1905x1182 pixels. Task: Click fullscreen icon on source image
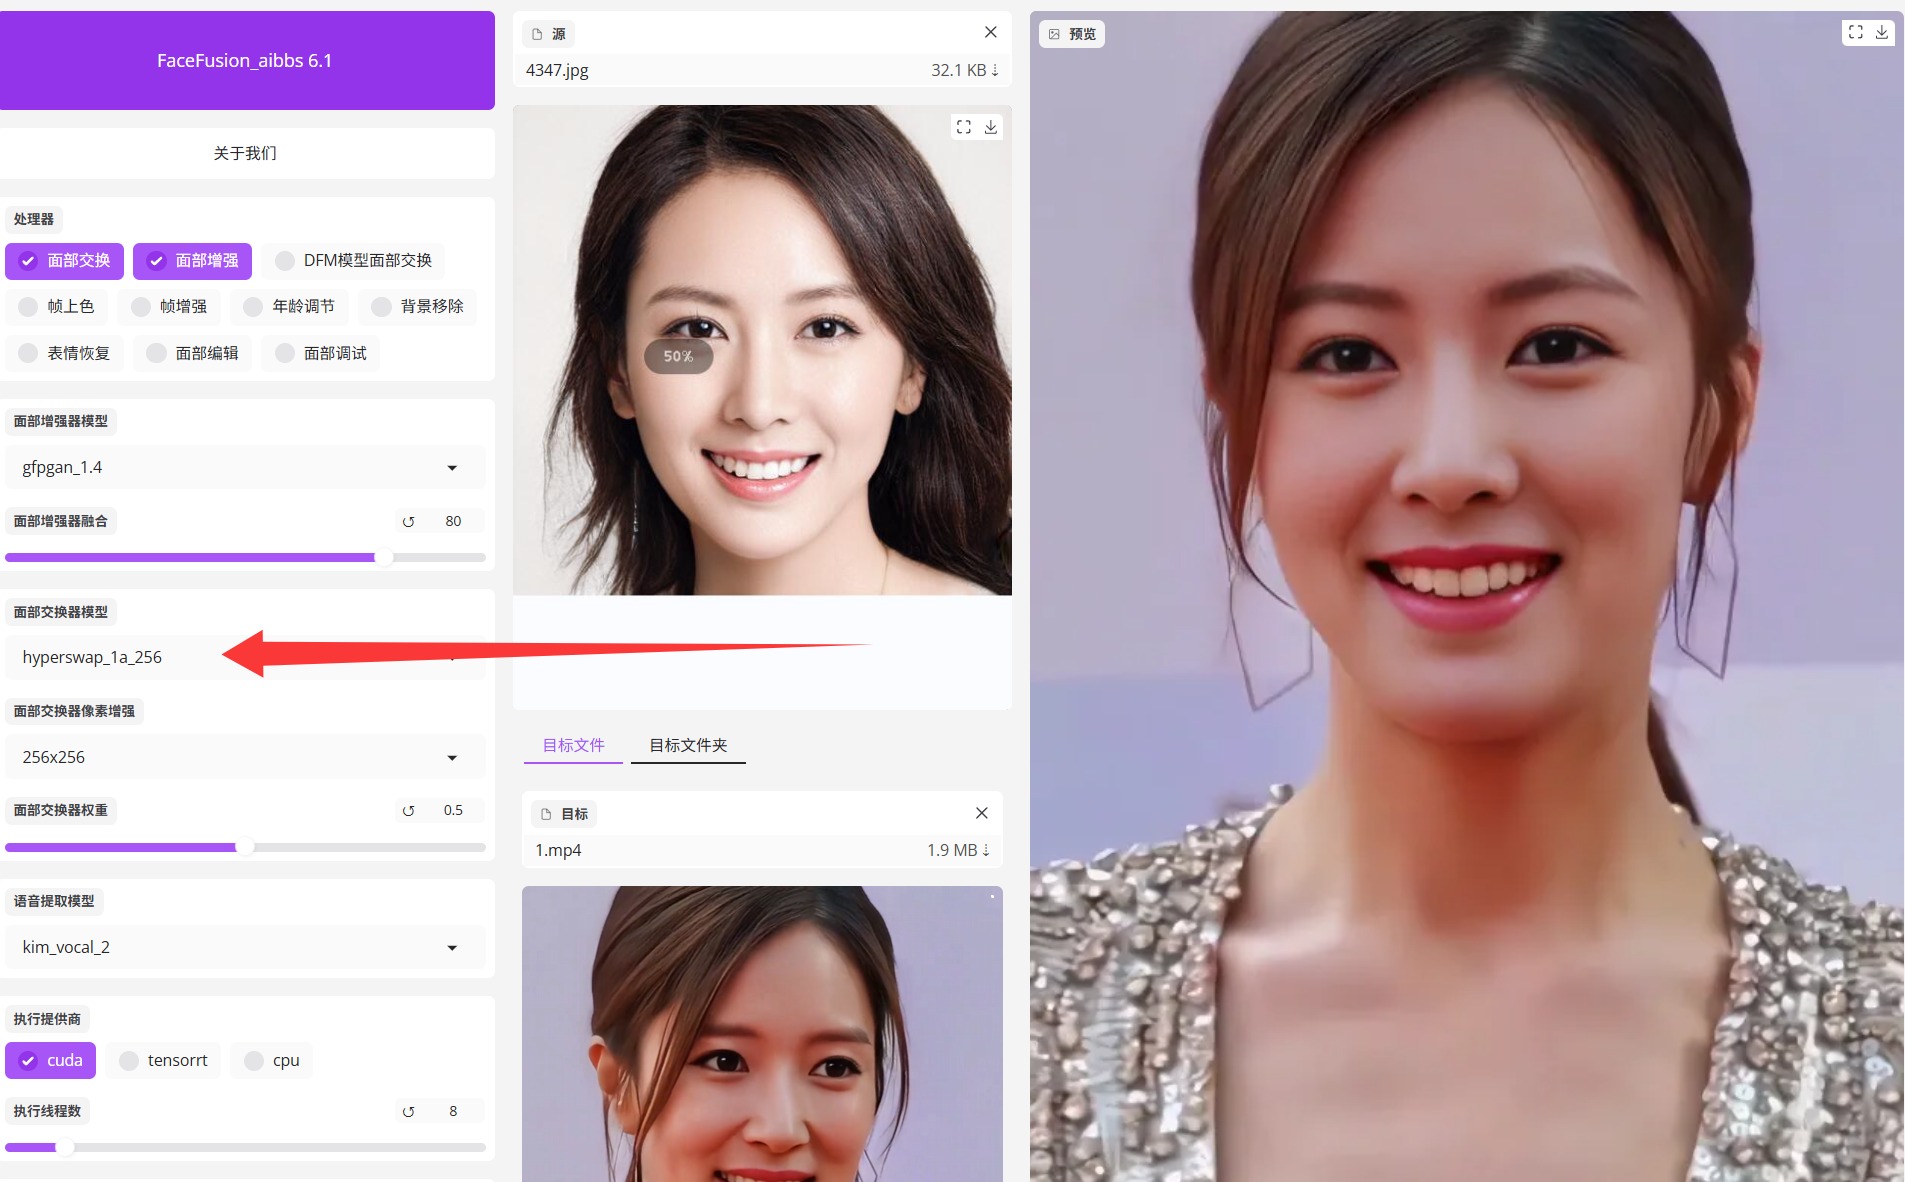click(x=963, y=127)
